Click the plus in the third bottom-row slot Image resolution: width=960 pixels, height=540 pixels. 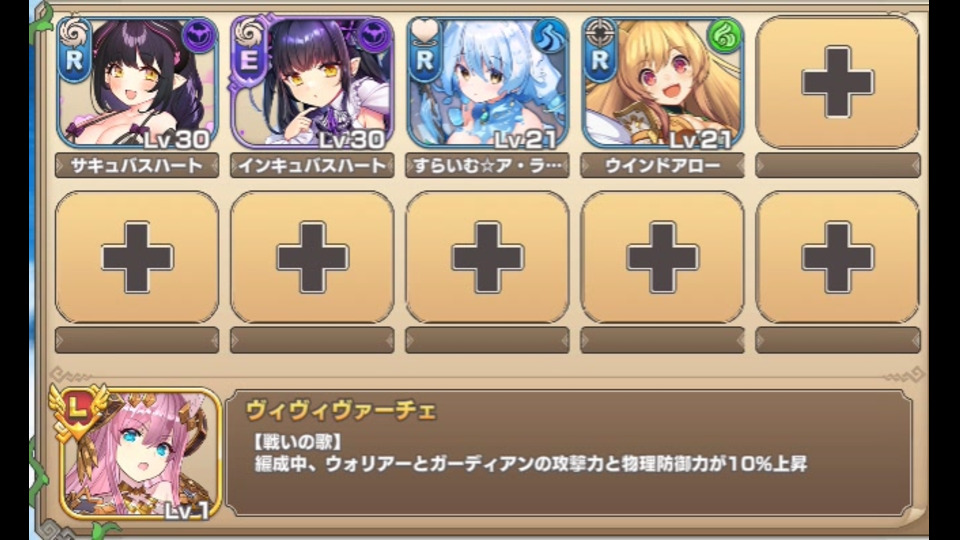coord(487,257)
